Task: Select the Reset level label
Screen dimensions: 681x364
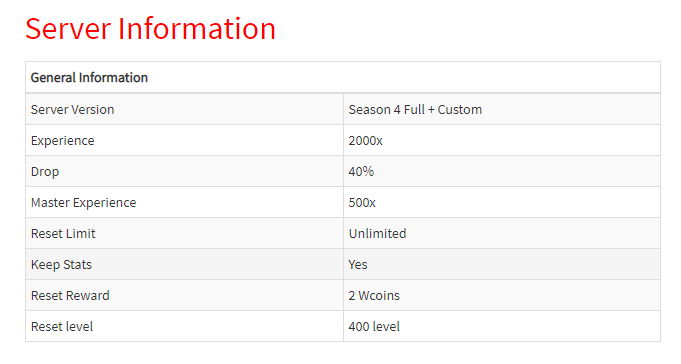Action: tap(62, 327)
